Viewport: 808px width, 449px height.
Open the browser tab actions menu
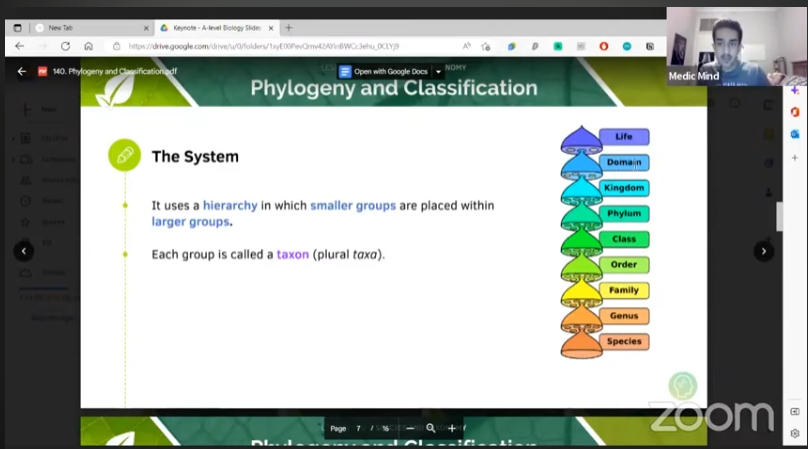click(18, 28)
